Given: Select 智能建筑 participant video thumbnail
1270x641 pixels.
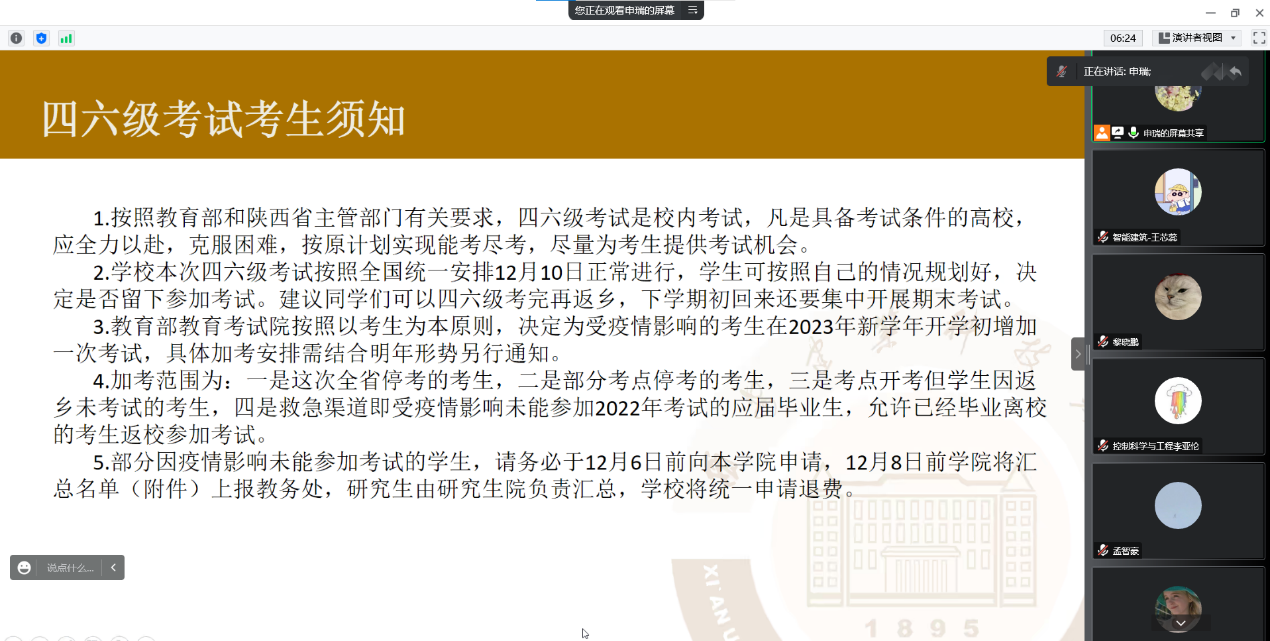Looking at the screenshot, I should (x=1178, y=193).
